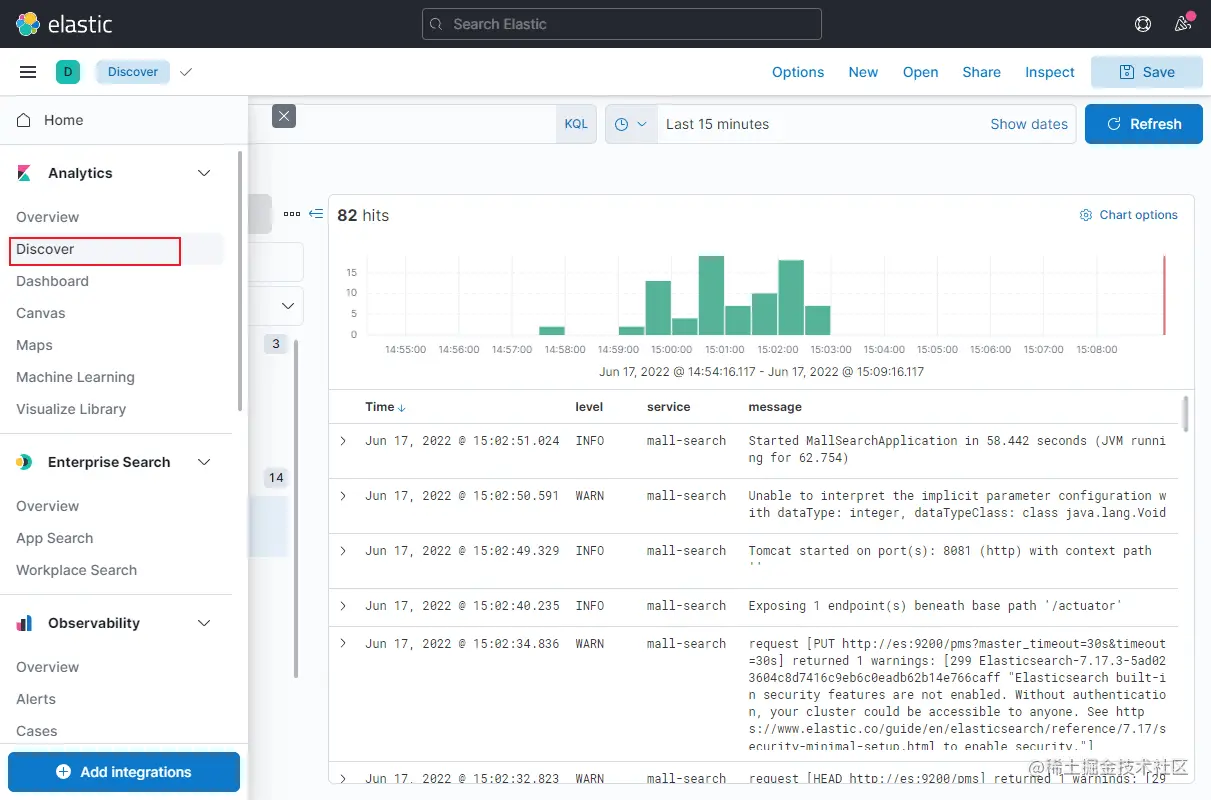This screenshot has height=800, width=1211.
Task: Collapse the field sidebar arrow icon
Action: point(316,213)
